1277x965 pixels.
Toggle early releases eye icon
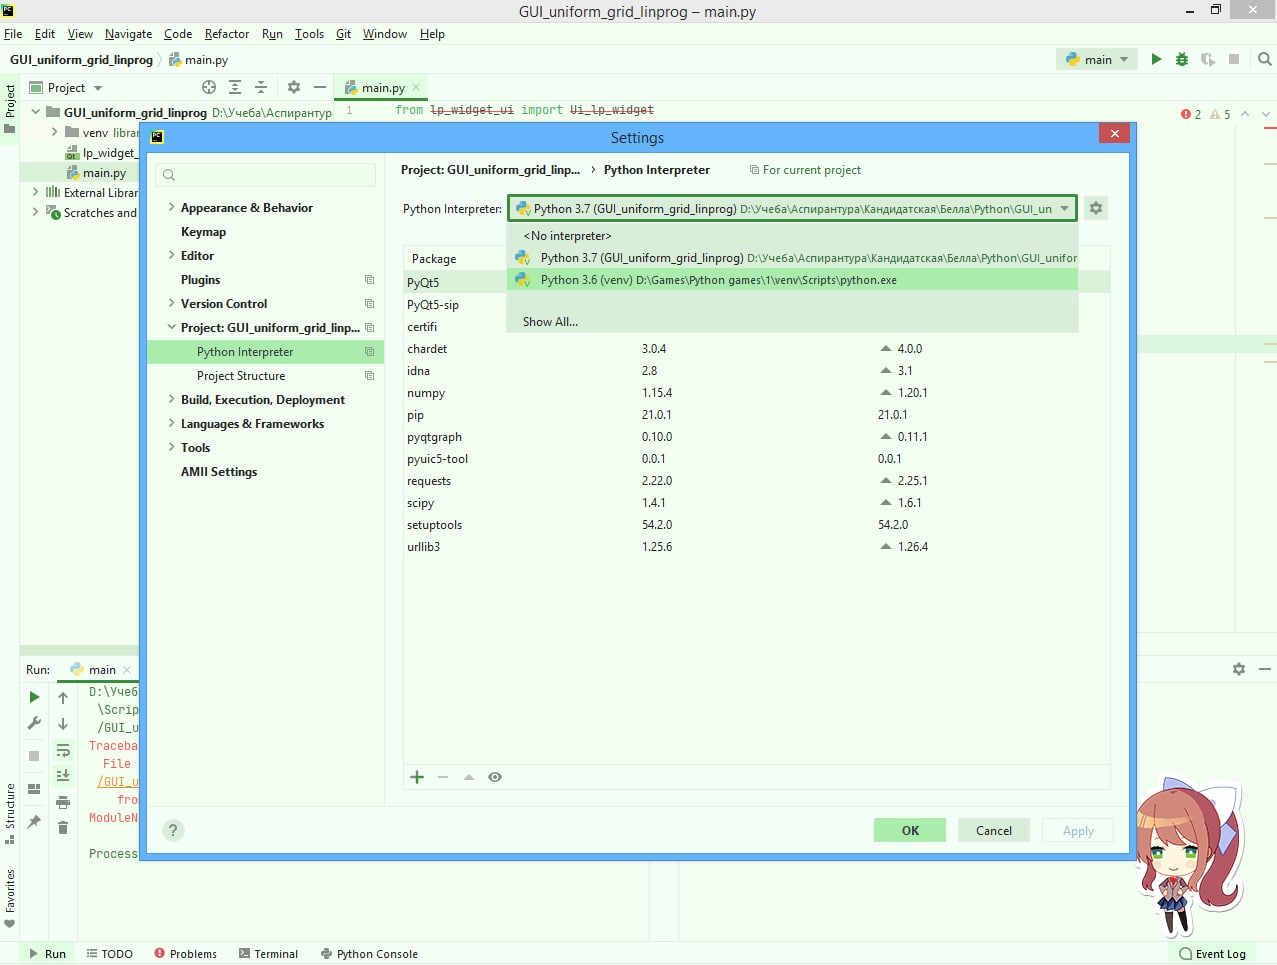[x=495, y=777]
